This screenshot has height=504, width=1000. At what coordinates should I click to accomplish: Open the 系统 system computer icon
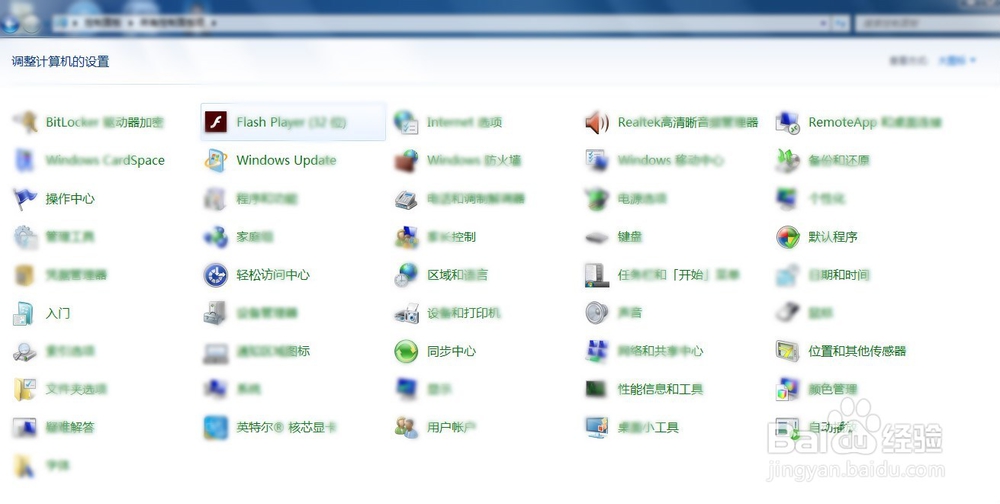pyautogui.click(x=216, y=389)
